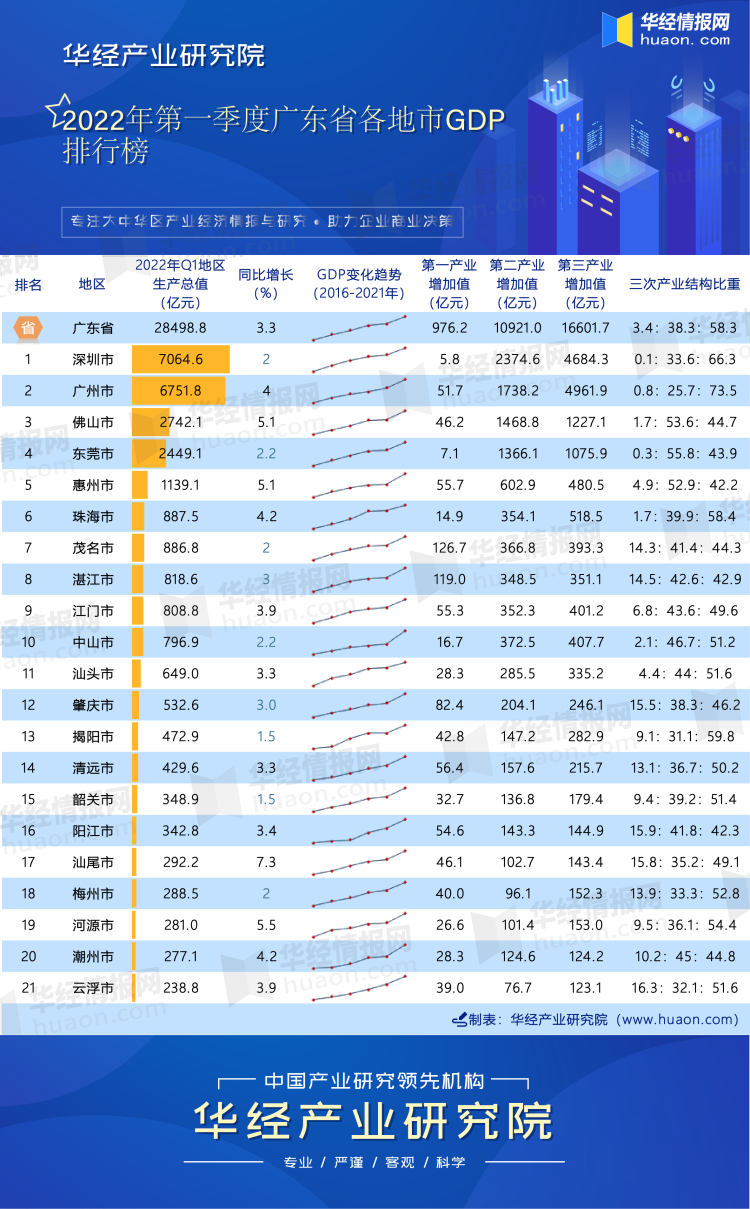The width and height of the screenshot is (750, 1209).
Task: Select the GDP变化趋势 column header
Action: [359, 284]
